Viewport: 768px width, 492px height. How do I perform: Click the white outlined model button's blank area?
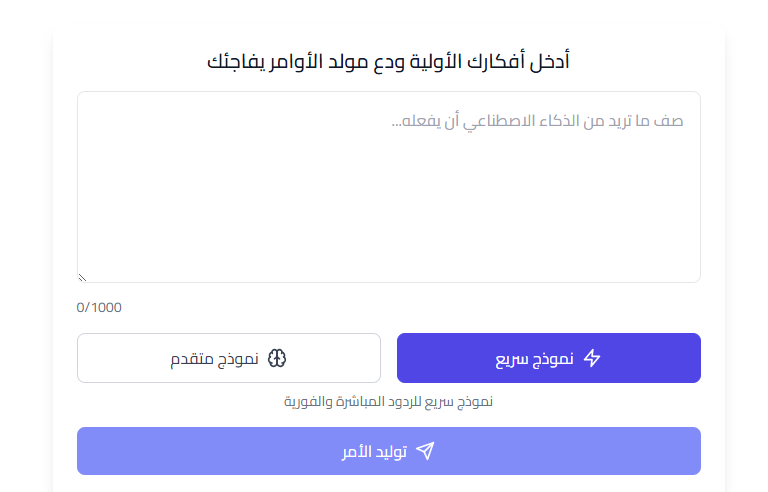(x=130, y=358)
